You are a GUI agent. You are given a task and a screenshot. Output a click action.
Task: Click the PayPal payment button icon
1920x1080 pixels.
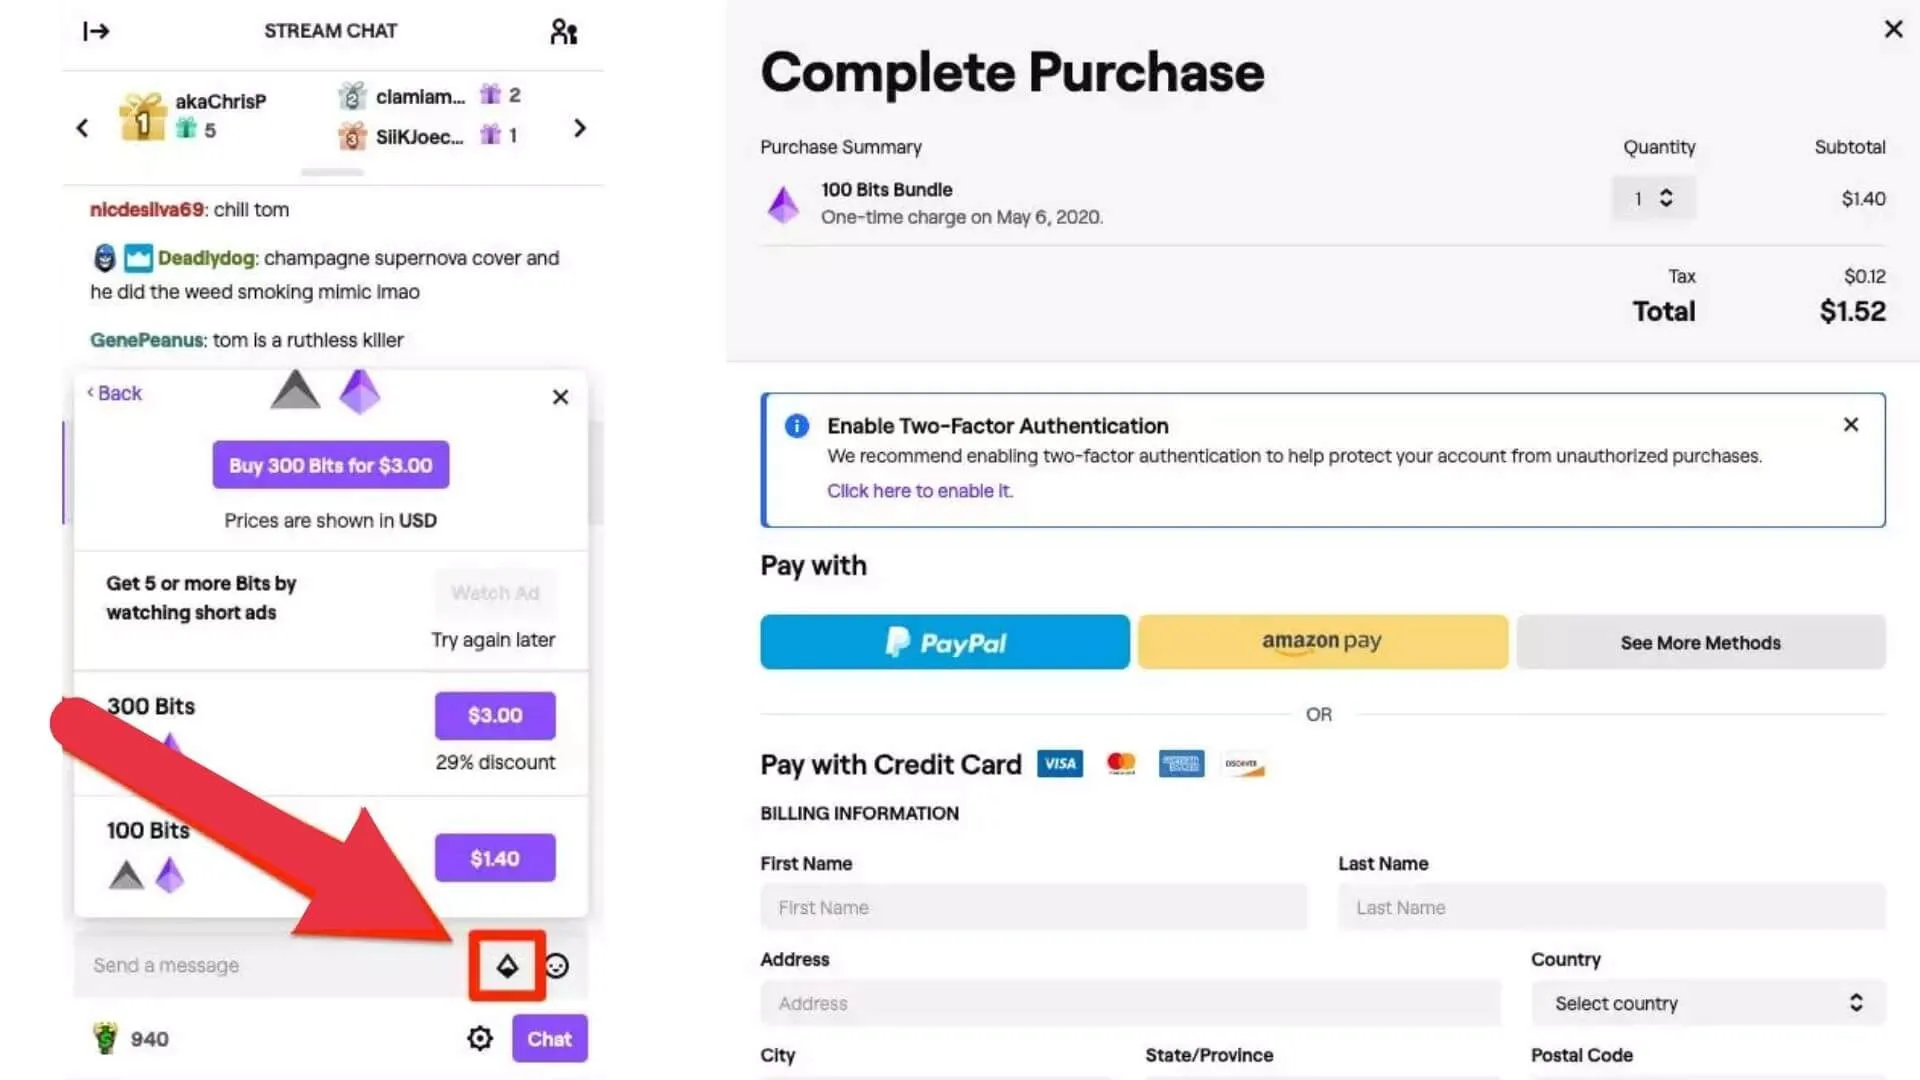pyautogui.click(x=944, y=642)
